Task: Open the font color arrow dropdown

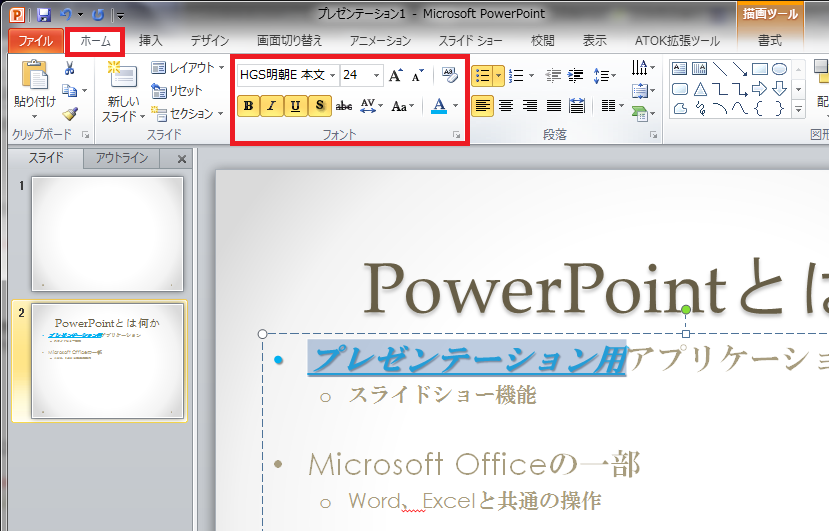Action: click(x=455, y=106)
